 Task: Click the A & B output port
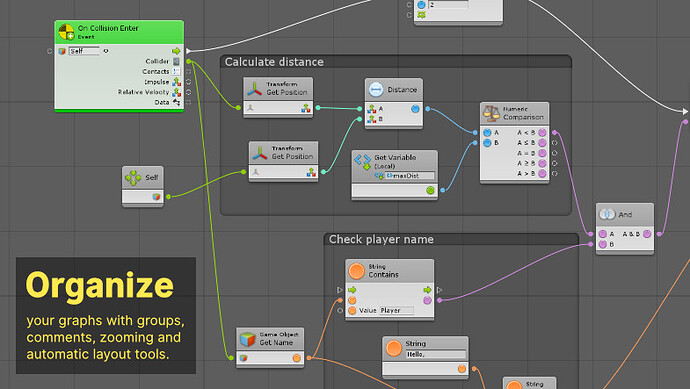pos(646,234)
